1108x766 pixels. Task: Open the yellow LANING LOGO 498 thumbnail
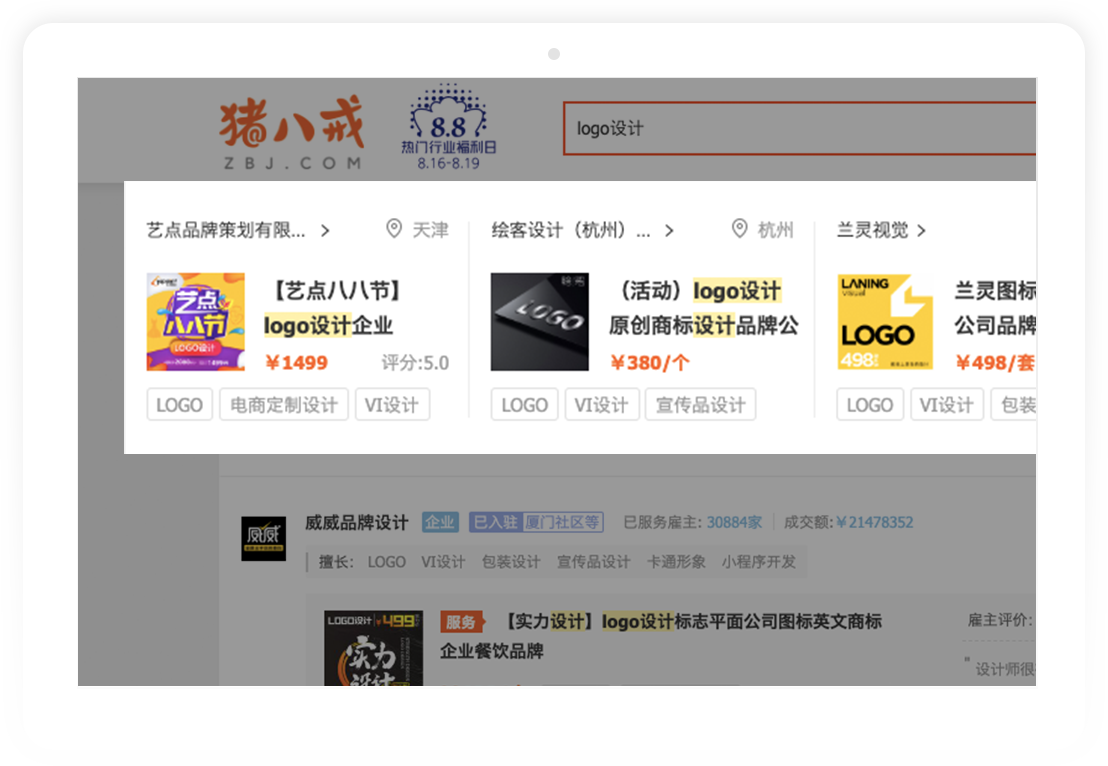click(885, 322)
